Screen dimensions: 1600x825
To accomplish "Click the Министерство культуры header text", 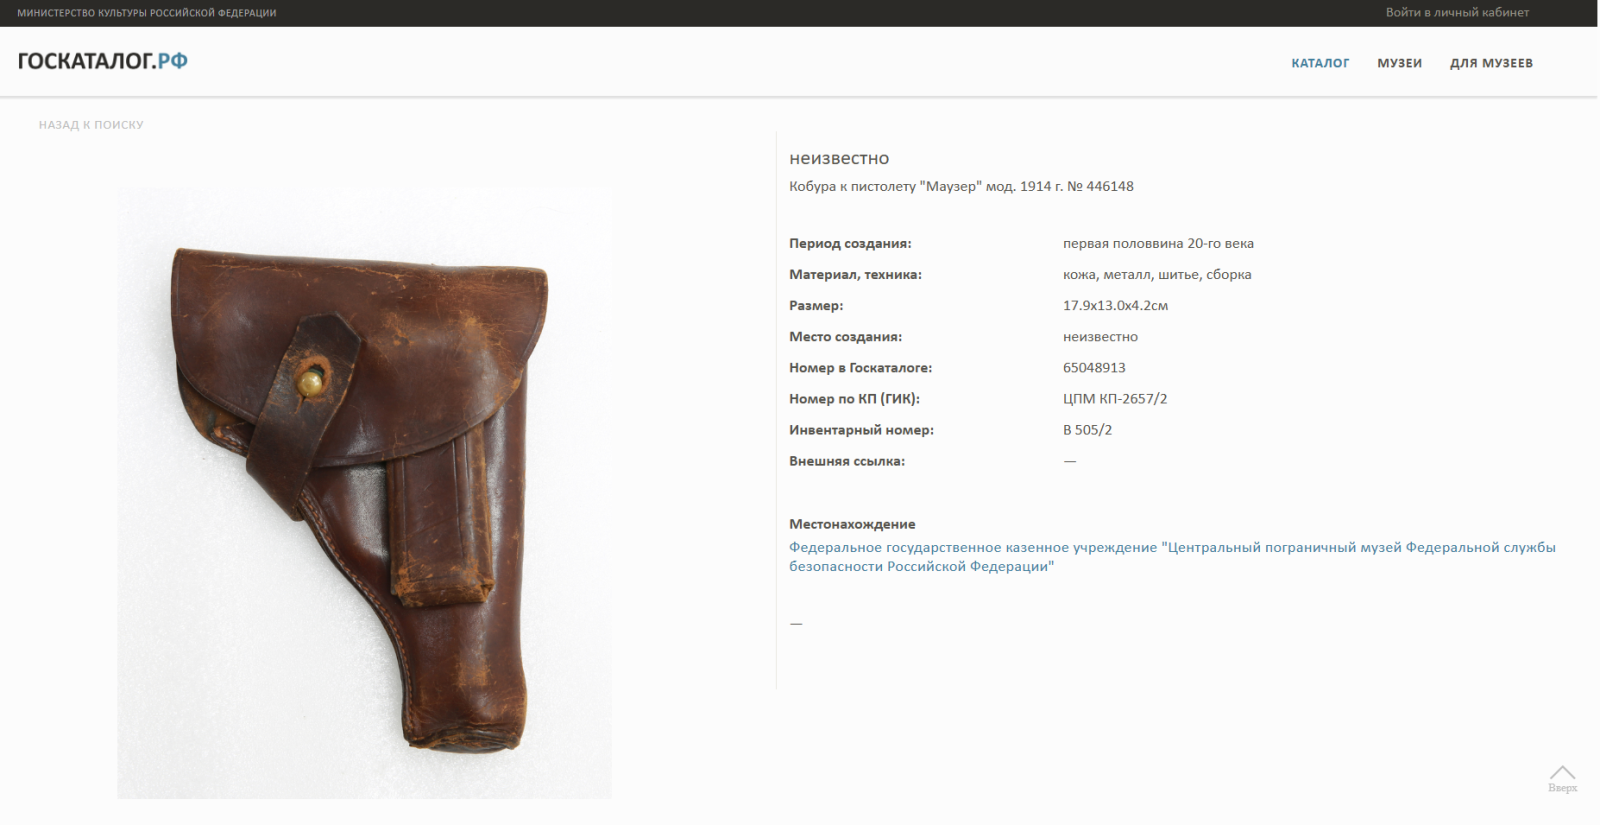I will click(x=147, y=13).
